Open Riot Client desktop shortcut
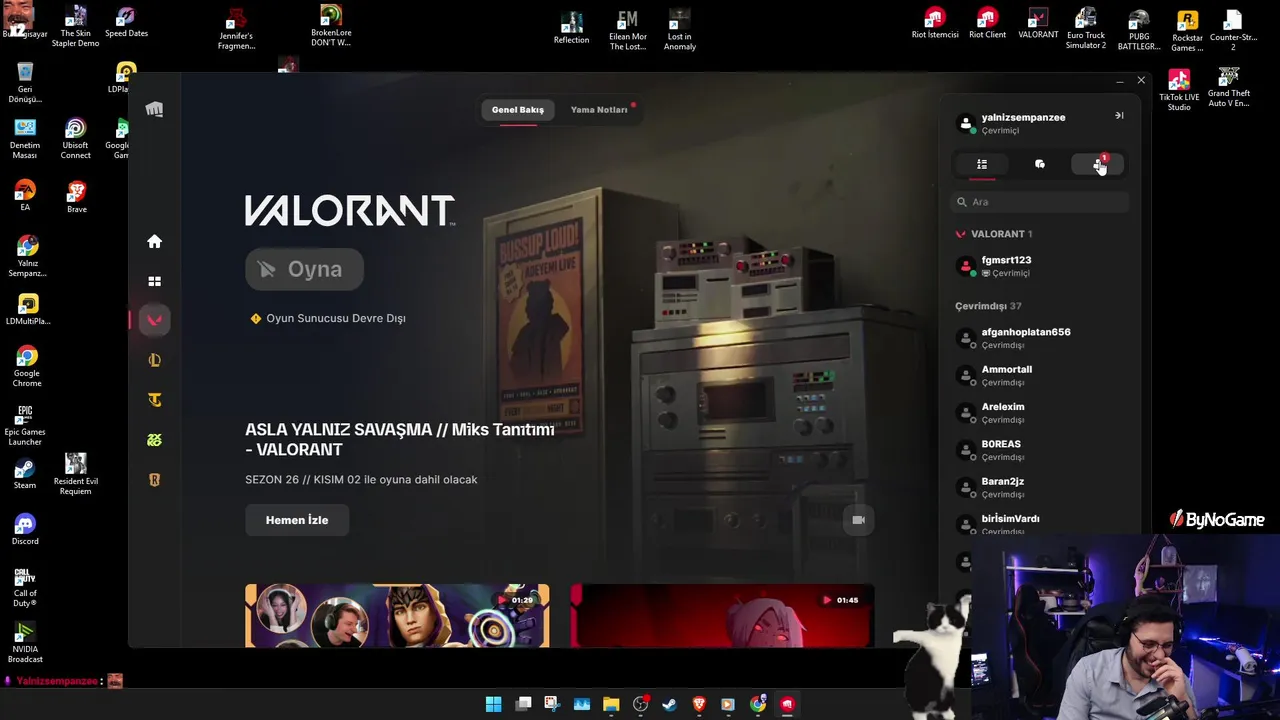Viewport: 1280px width, 720px height. click(987, 24)
